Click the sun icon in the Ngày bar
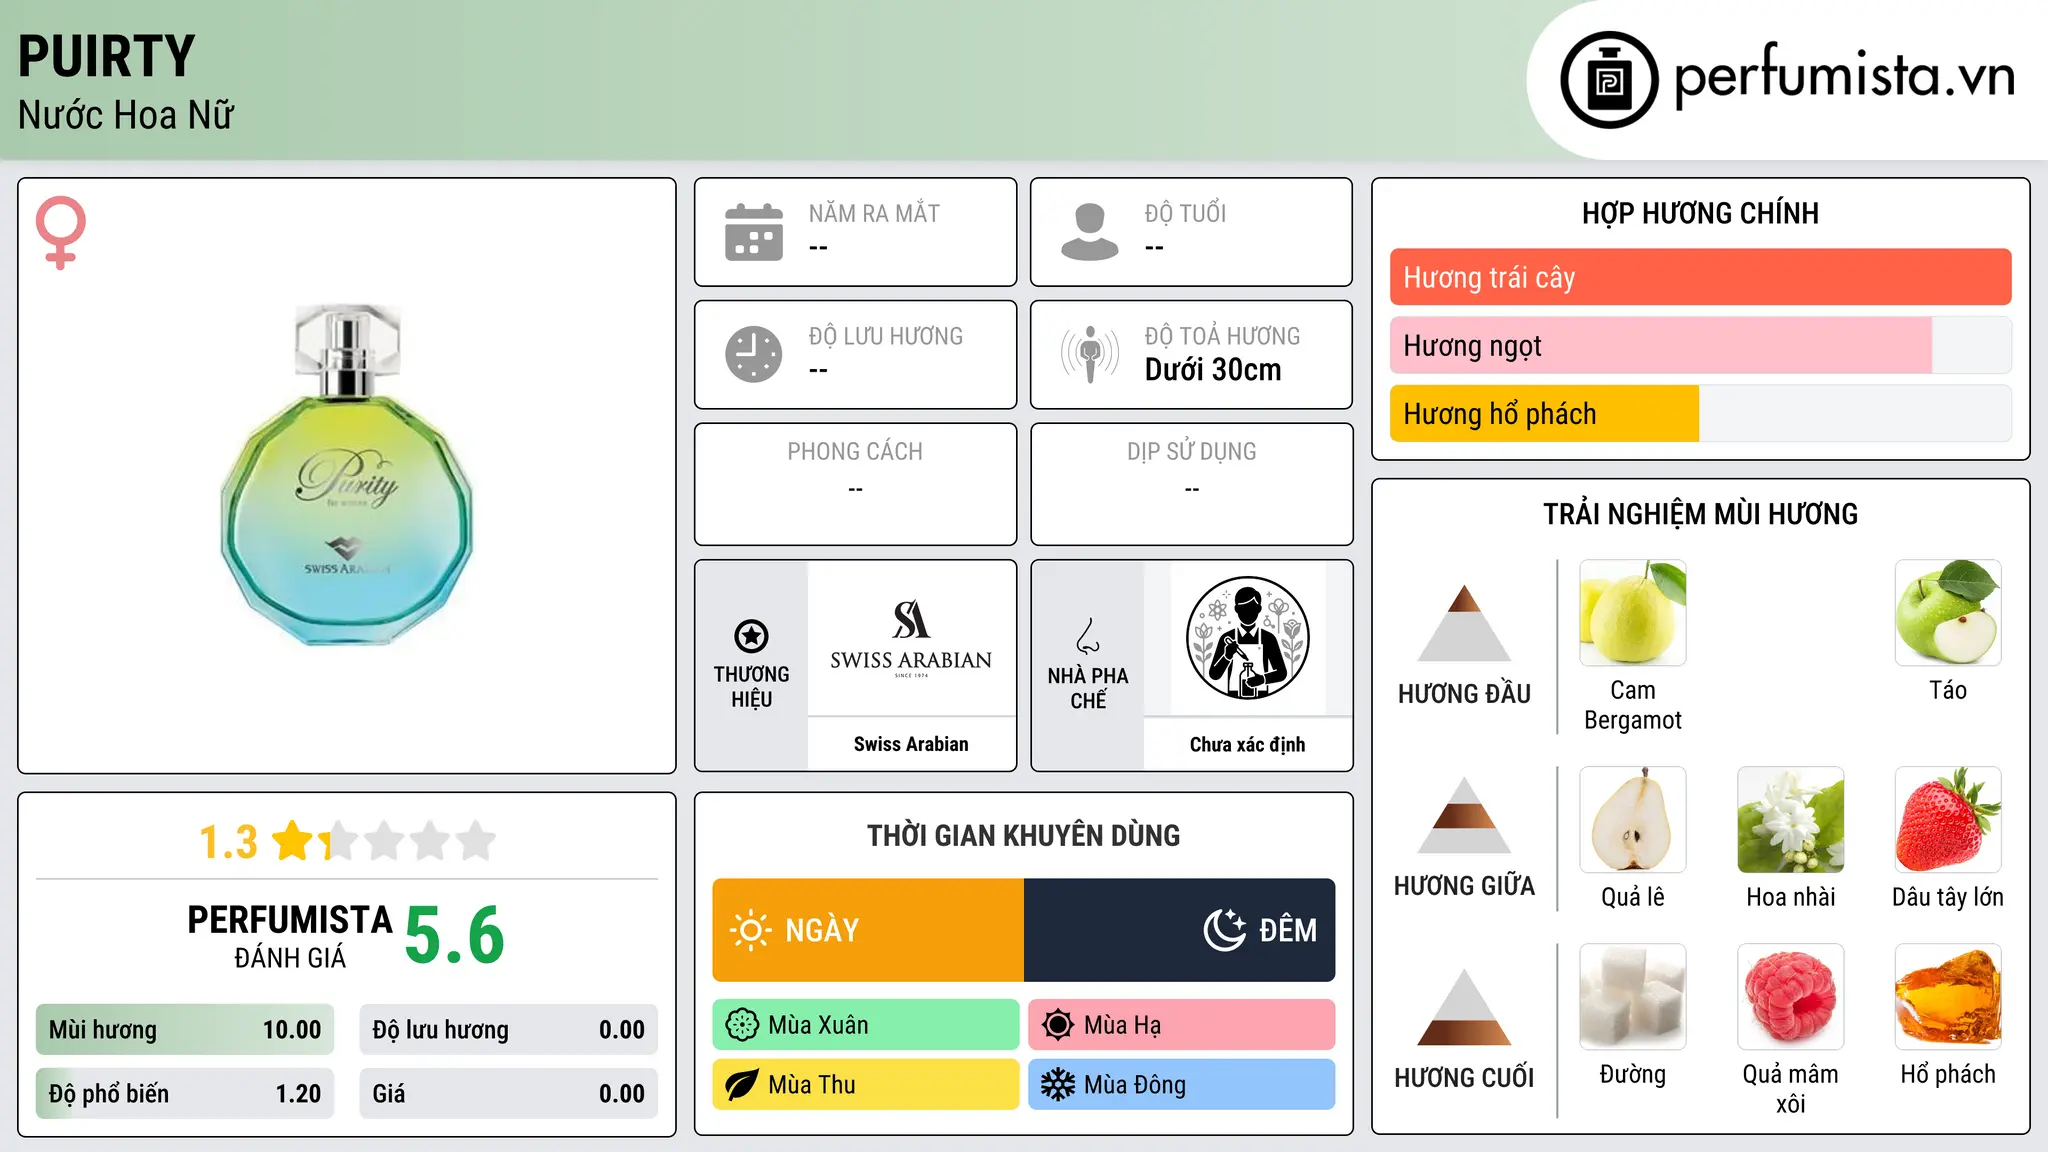Viewport: 2048px width, 1152px height. coord(750,930)
